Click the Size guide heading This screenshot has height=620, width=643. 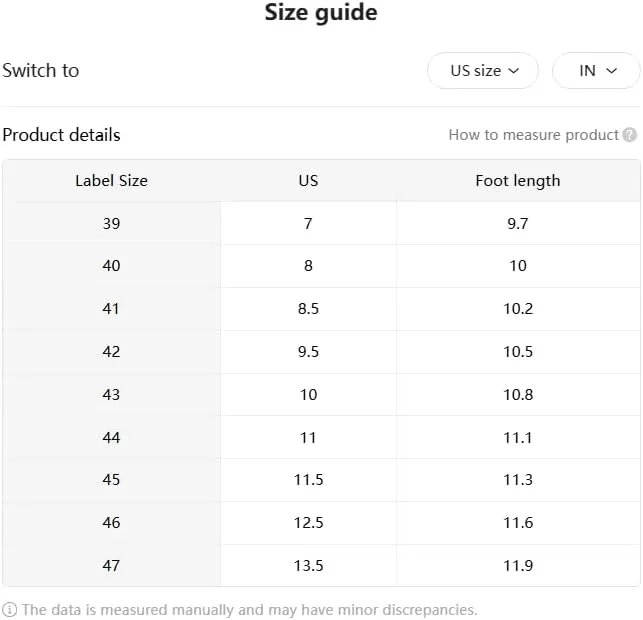321,13
